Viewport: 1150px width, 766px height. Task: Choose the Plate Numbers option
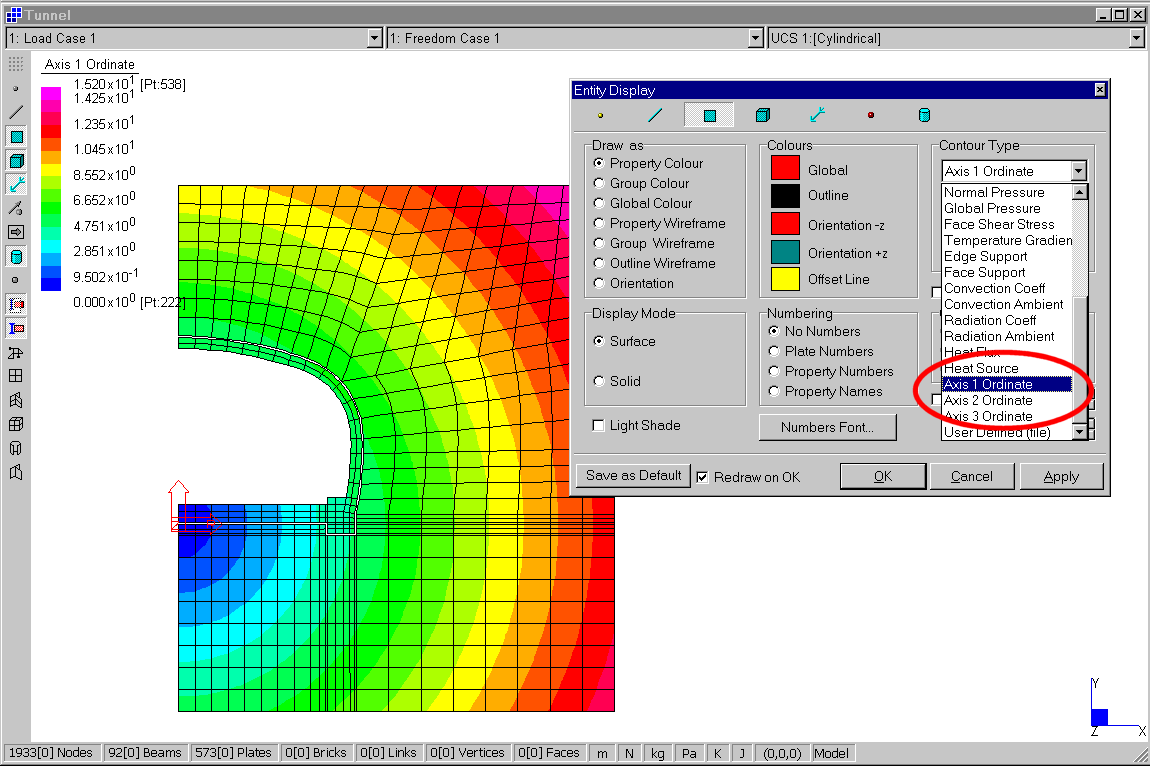click(x=774, y=351)
